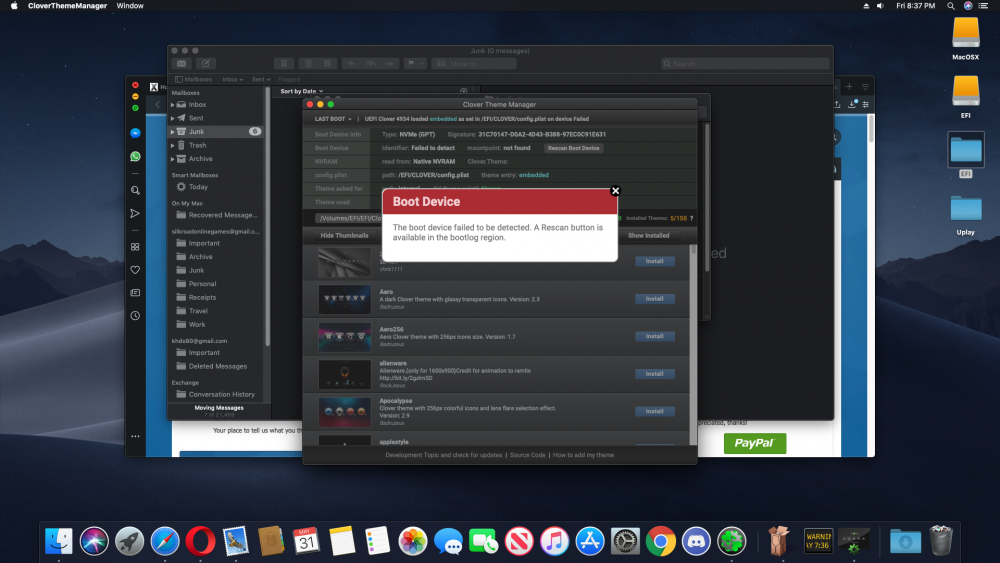Click the PayPal button on the webpage
Image resolution: width=1000 pixels, height=563 pixels.
[x=754, y=443]
